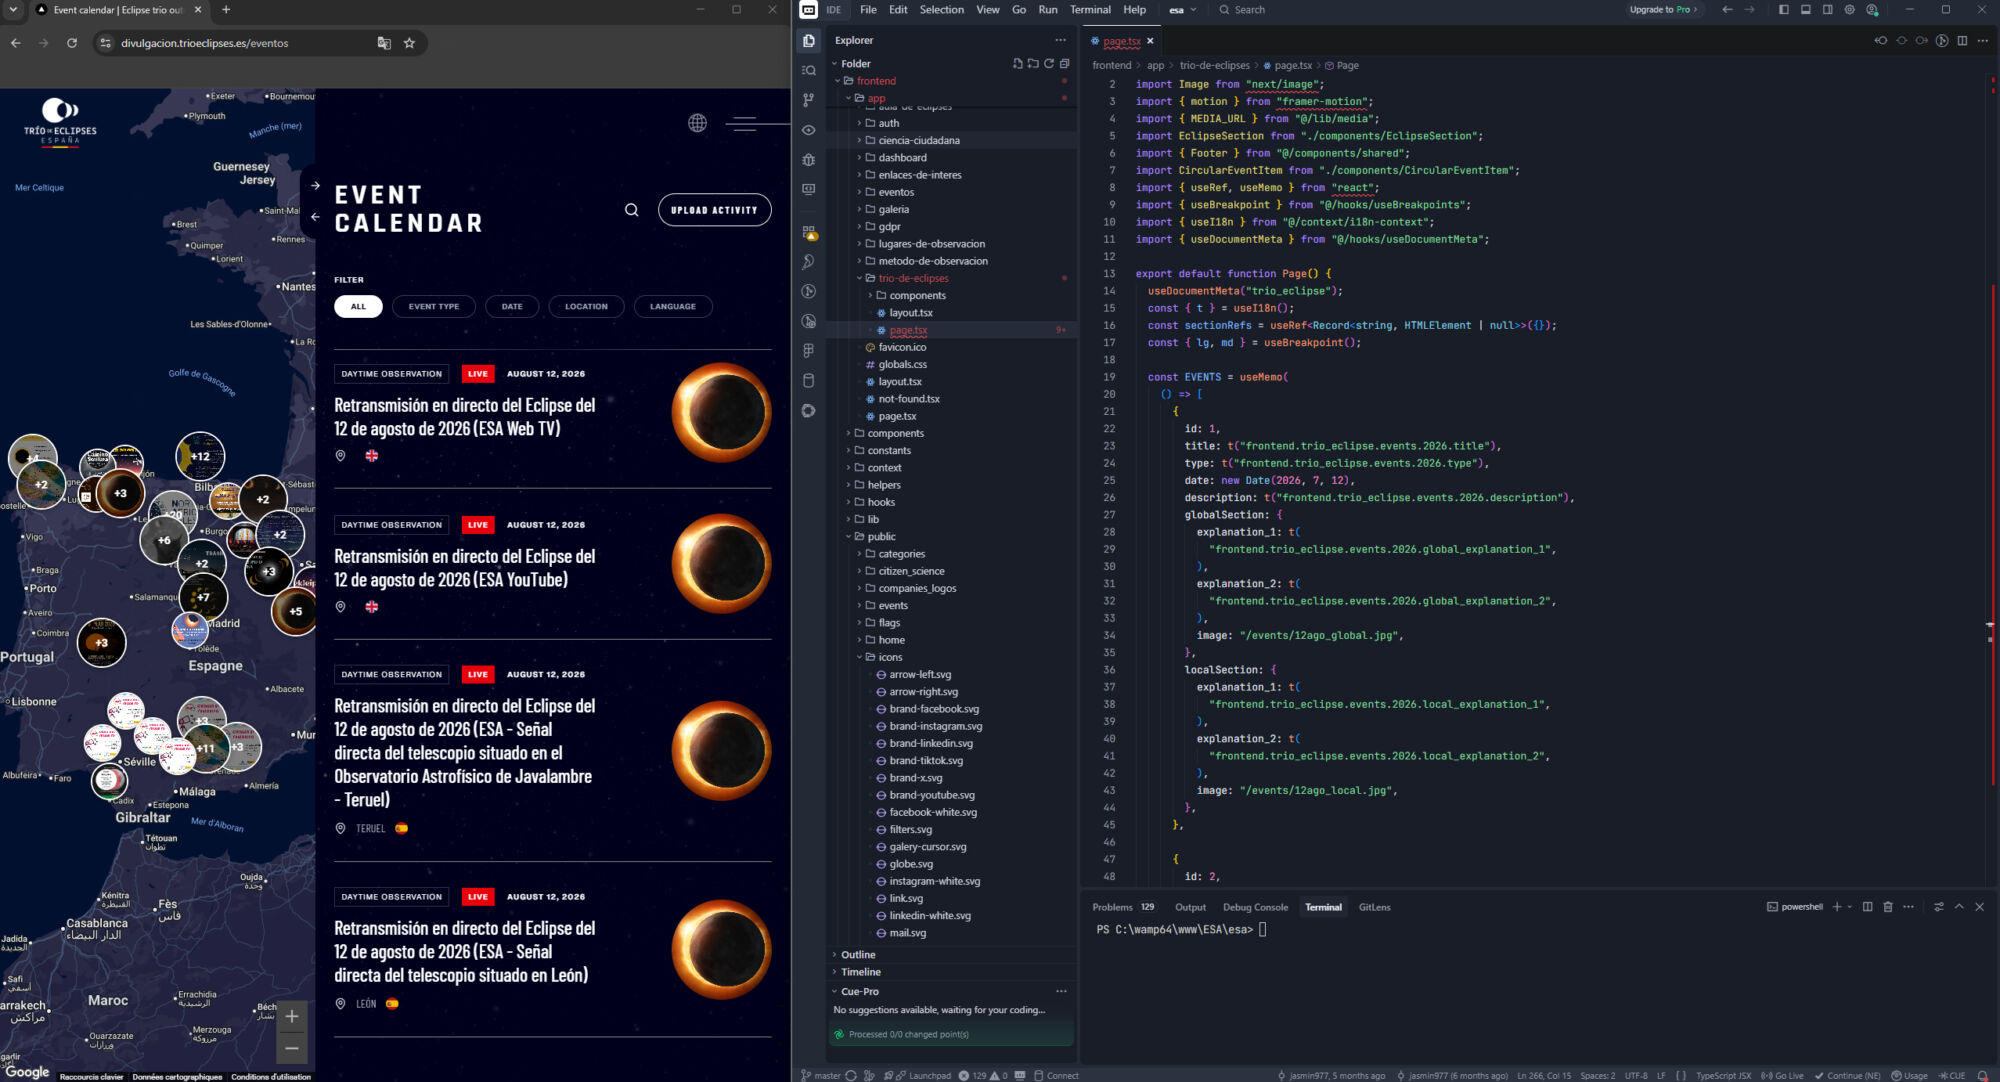Maximize the terminal panel with the chevron
The width and height of the screenshot is (2000, 1082).
pos(1959,907)
